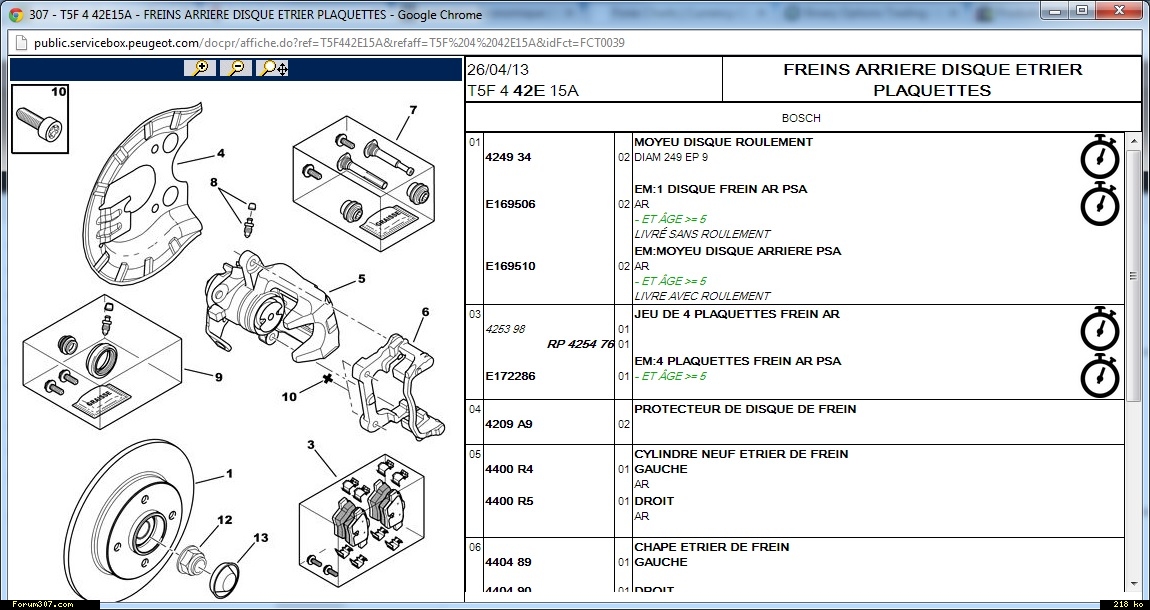The width and height of the screenshot is (1150, 610).
Task: Click the zoom out magnifier icon
Action: click(x=236, y=68)
